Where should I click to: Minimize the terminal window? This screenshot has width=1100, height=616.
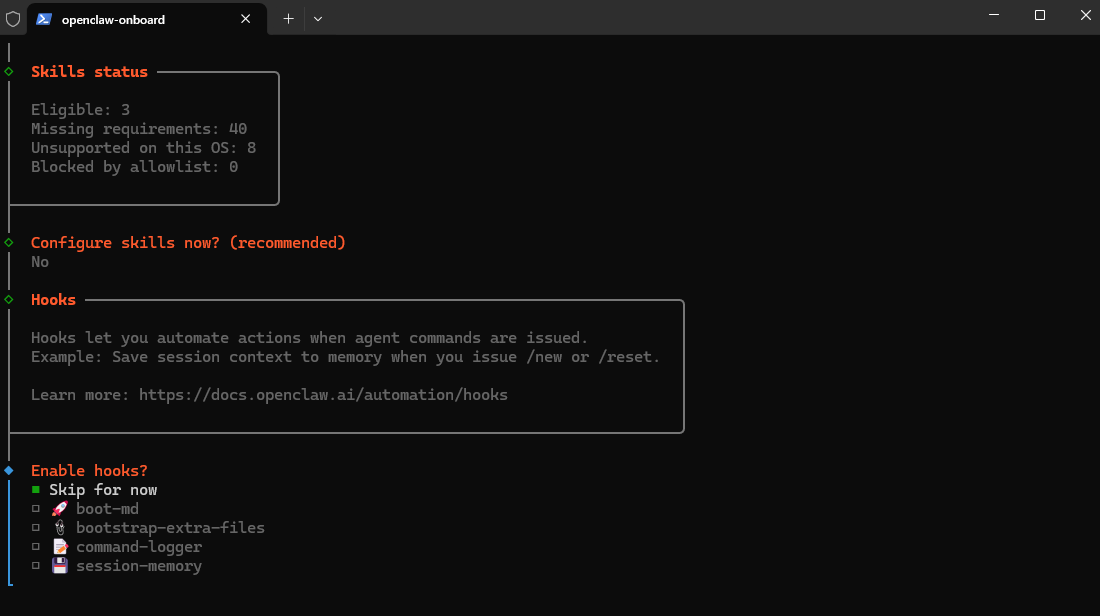[993, 15]
